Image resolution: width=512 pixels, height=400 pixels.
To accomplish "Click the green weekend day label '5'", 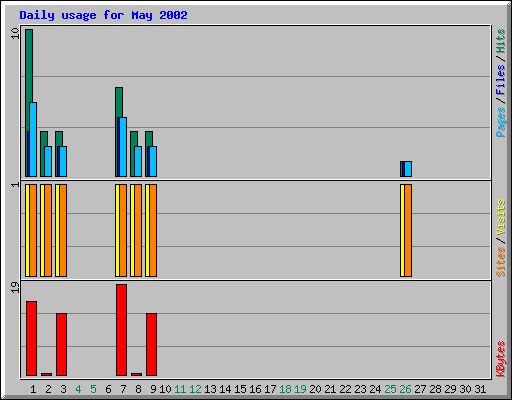I will (x=93, y=389).
